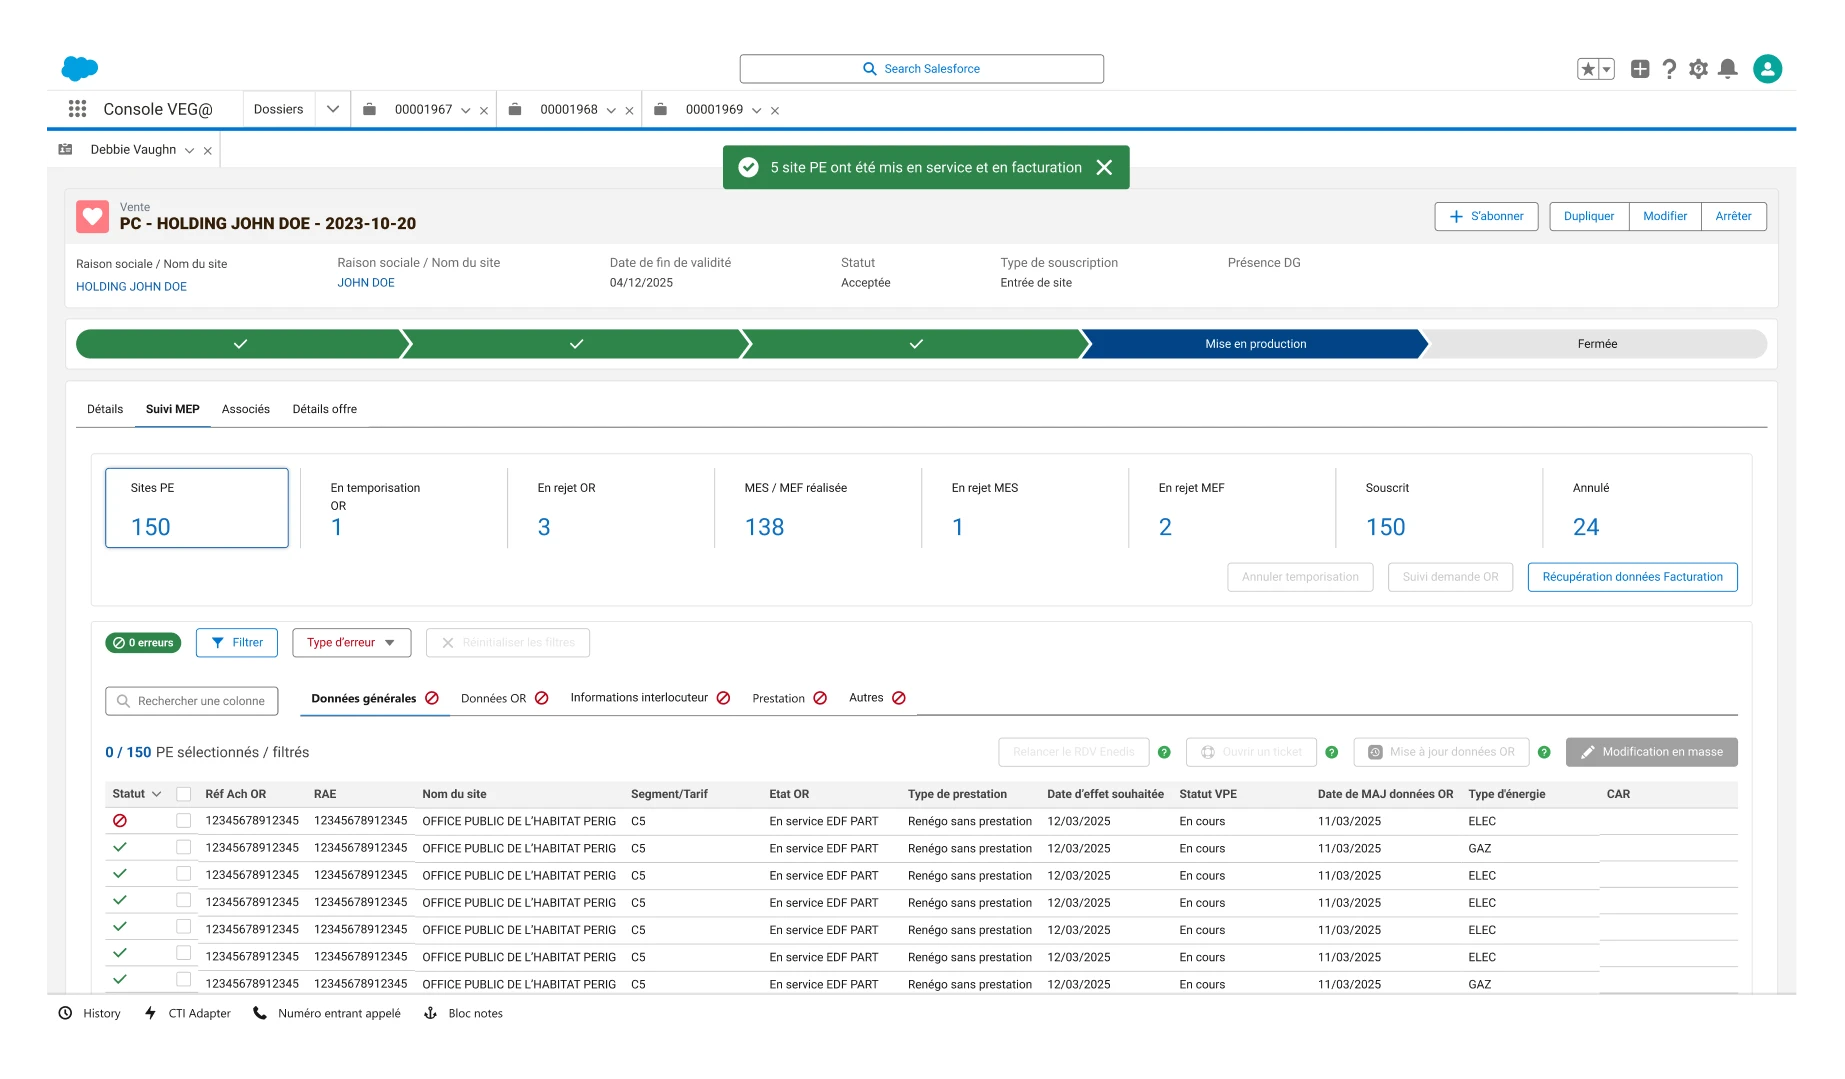Close the 00001969 tab
The image size is (1845, 1079).
775,111
